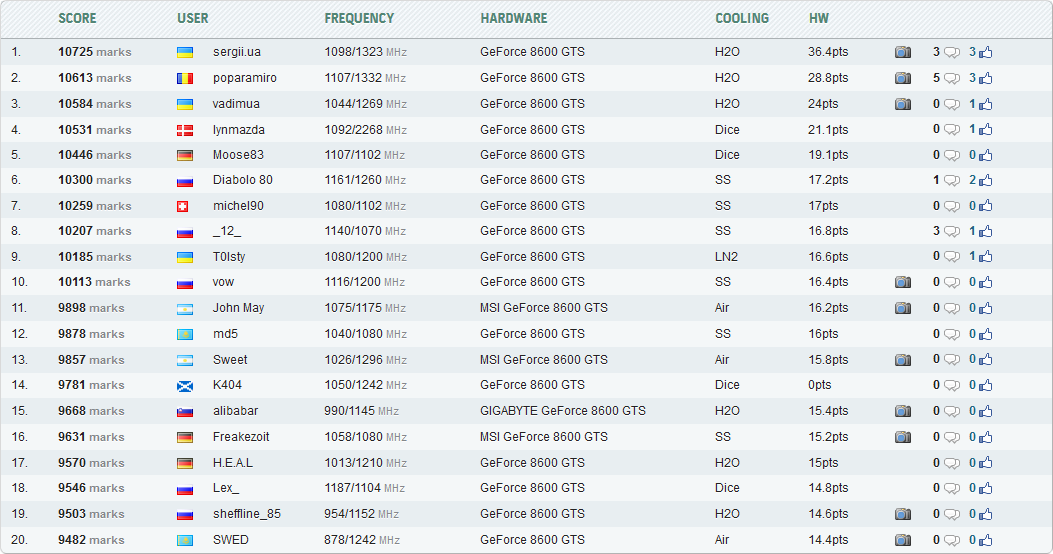Like vadimua's score with the thumbs-up icon
The width and height of the screenshot is (1053, 554).
click(x=986, y=104)
